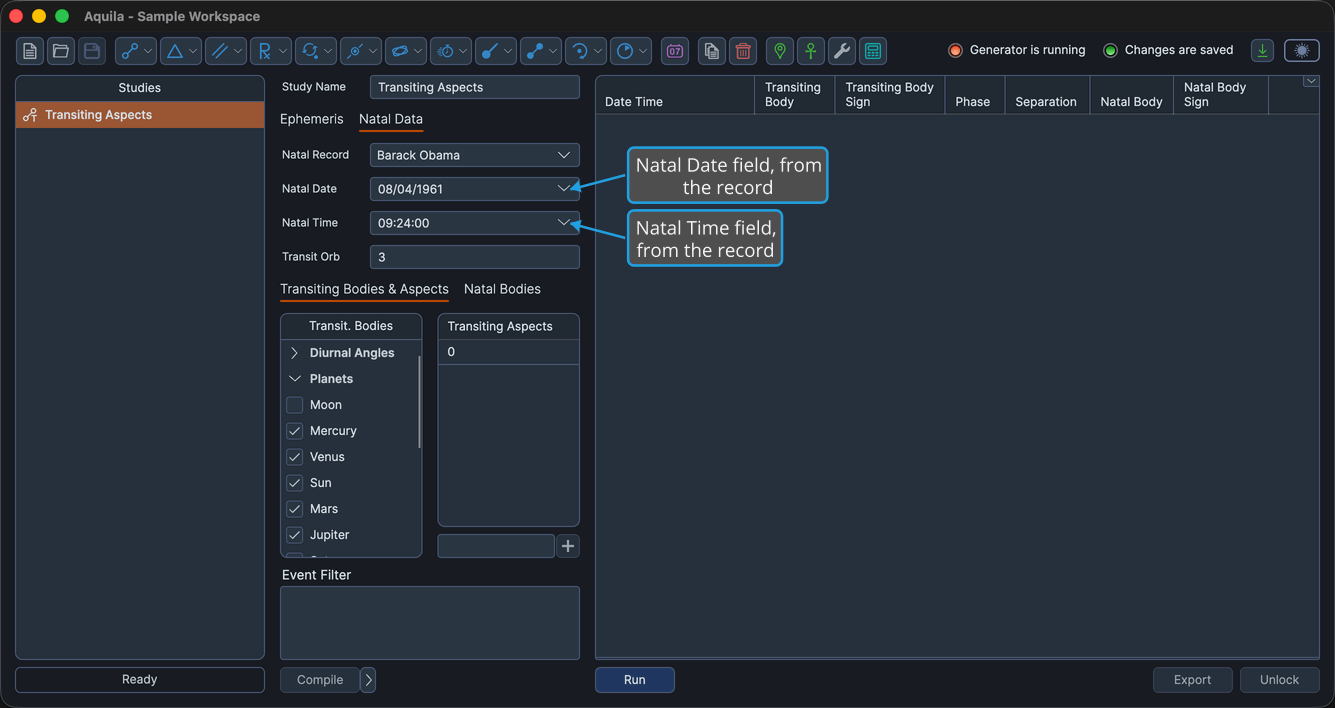Uncheck the Sun checkbox
The width and height of the screenshot is (1335, 708).
(x=295, y=483)
